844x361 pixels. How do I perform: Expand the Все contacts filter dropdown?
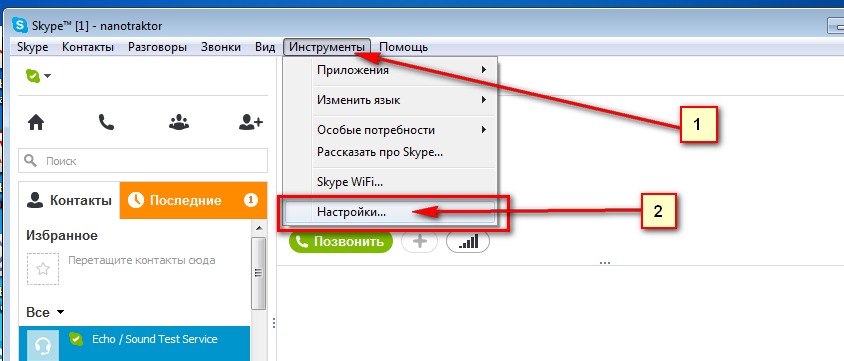(x=60, y=312)
